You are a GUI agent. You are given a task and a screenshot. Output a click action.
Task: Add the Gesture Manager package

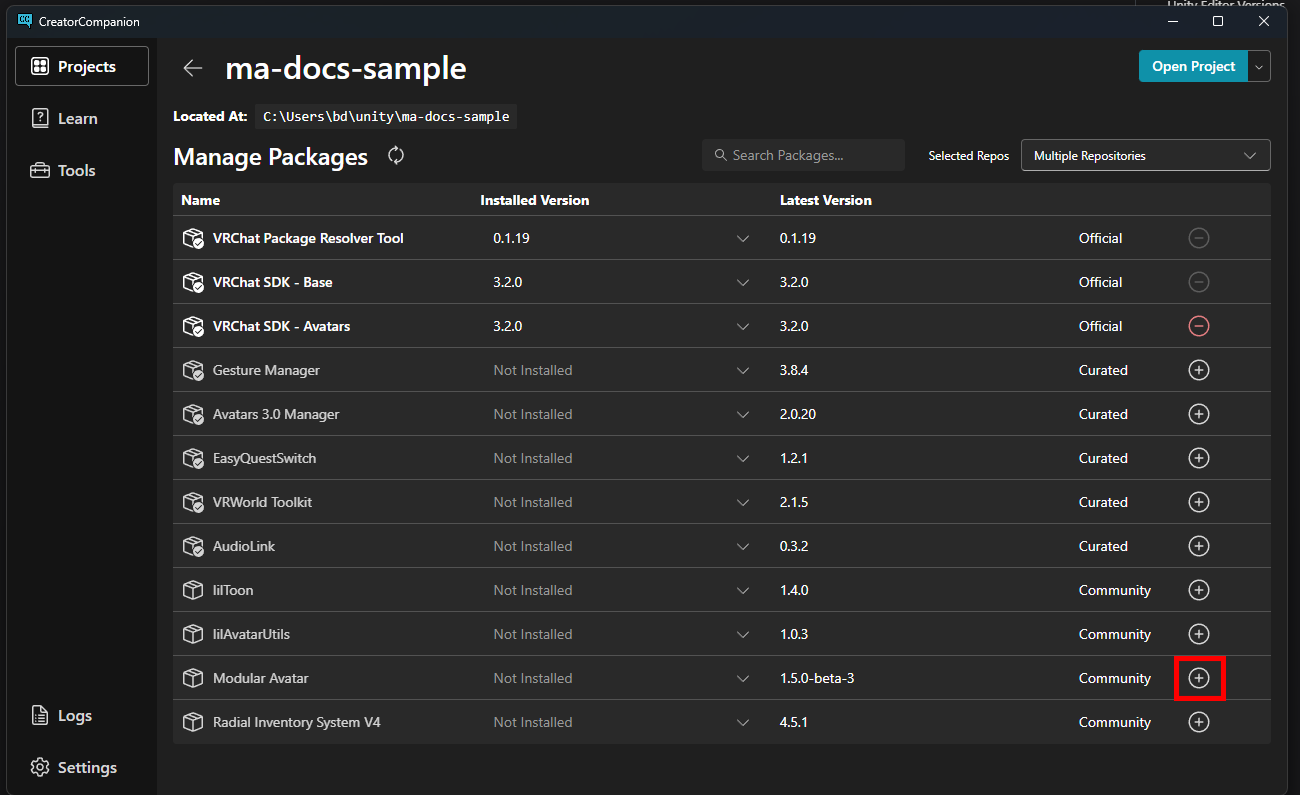click(1198, 370)
